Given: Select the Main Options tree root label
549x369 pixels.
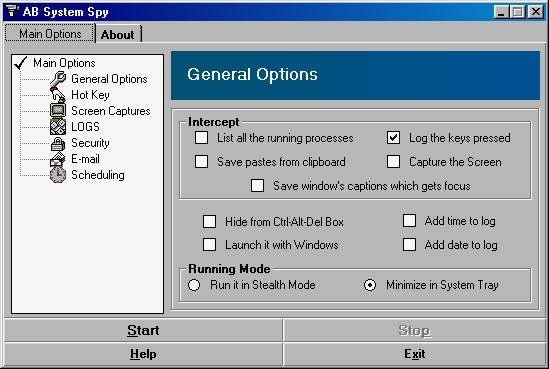Looking at the screenshot, I should (x=64, y=63).
